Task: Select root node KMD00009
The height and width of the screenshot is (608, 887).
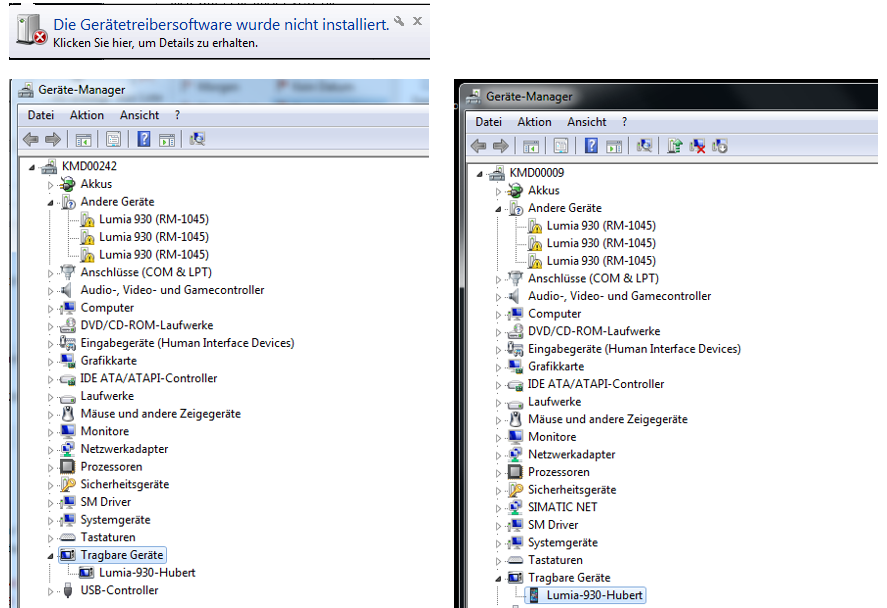Action: (x=537, y=173)
